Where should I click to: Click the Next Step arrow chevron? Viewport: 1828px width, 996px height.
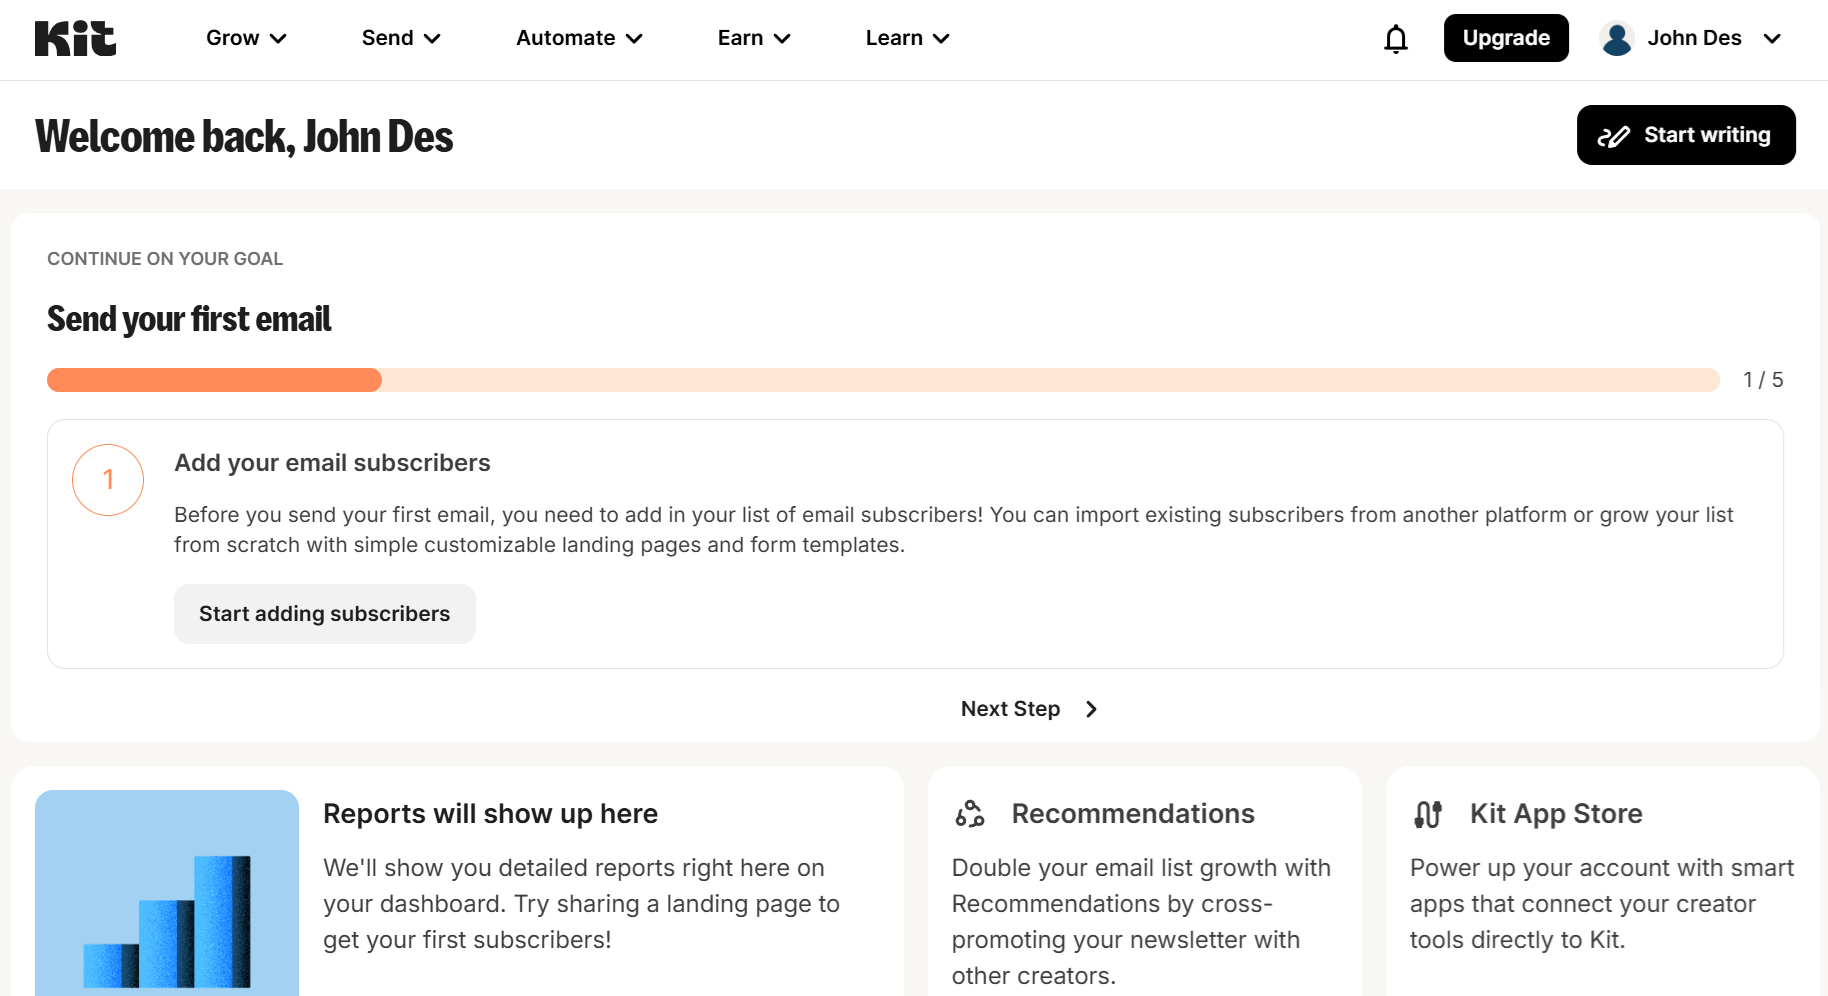pos(1091,709)
